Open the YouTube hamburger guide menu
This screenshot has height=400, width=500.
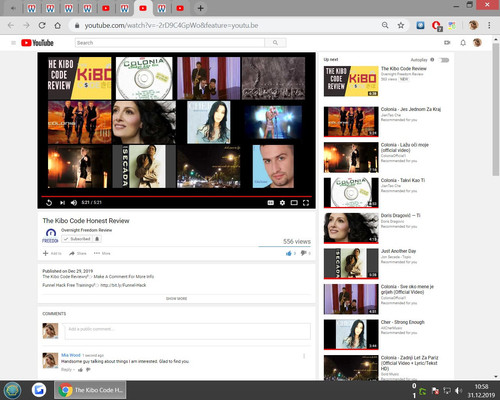point(13,43)
